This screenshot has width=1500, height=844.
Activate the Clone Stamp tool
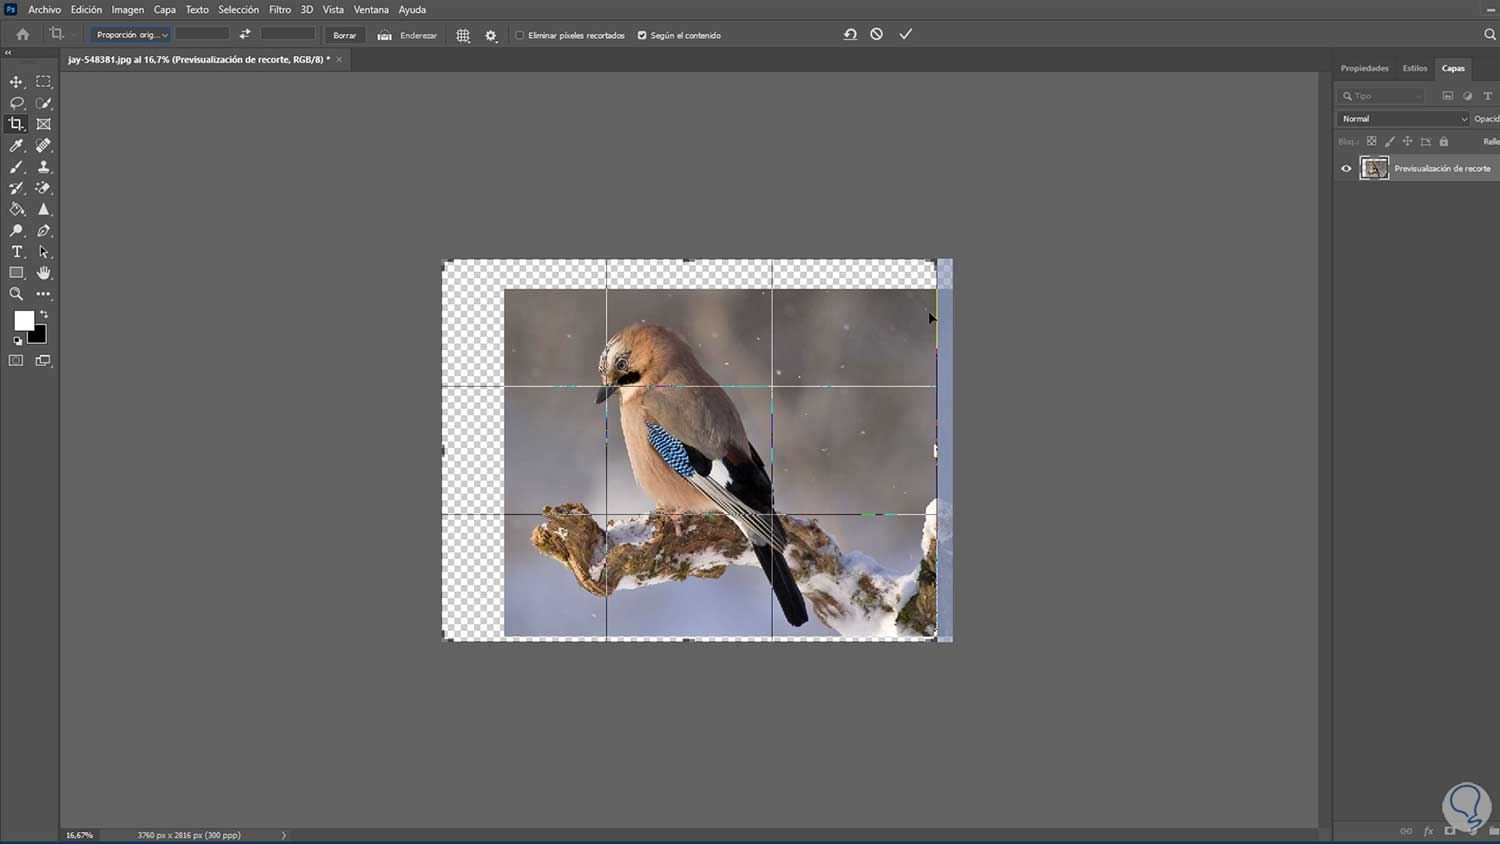[43, 167]
